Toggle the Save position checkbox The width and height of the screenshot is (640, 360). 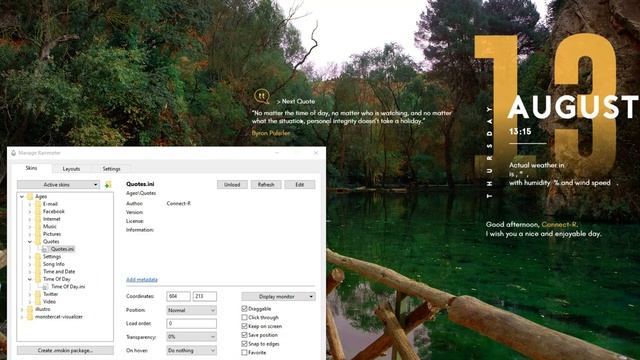pyautogui.click(x=244, y=335)
